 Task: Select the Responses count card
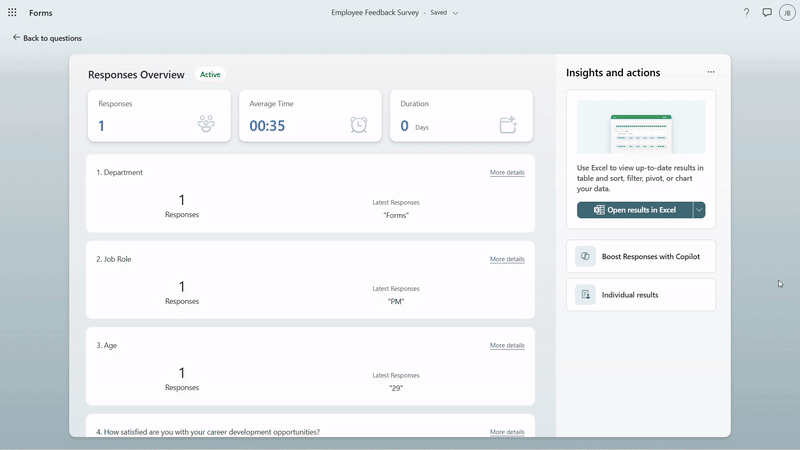[x=159, y=116]
